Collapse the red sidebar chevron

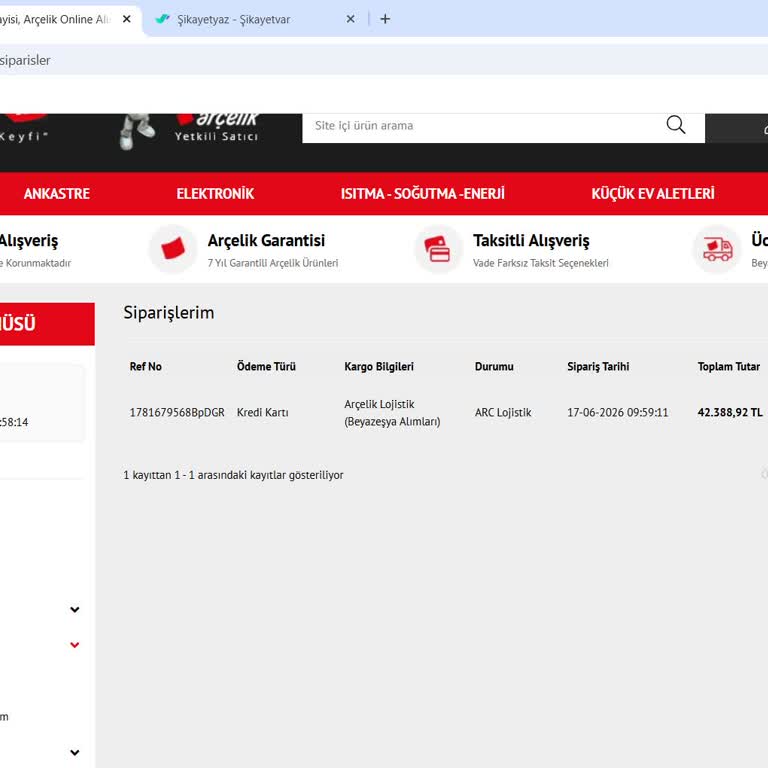pyautogui.click(x=74, y=645)
